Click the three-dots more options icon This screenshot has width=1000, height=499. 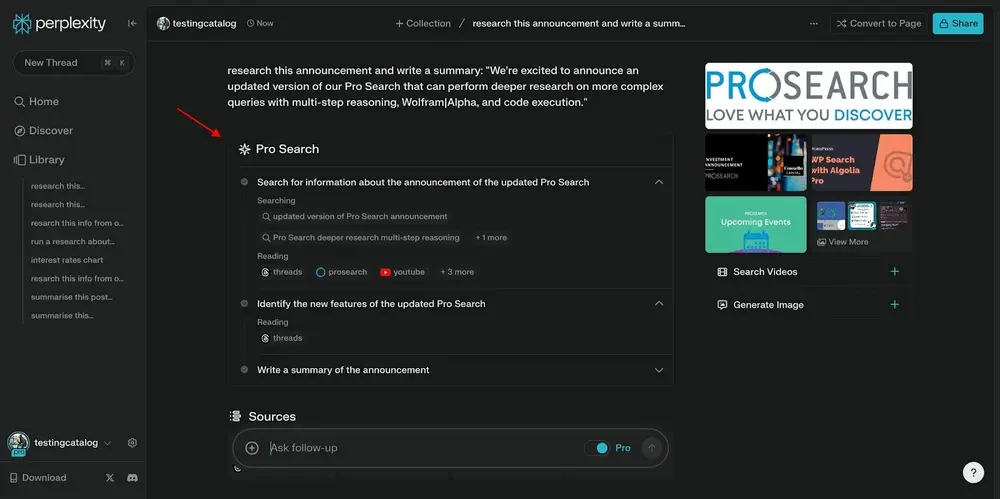click(x=812, y=23)
